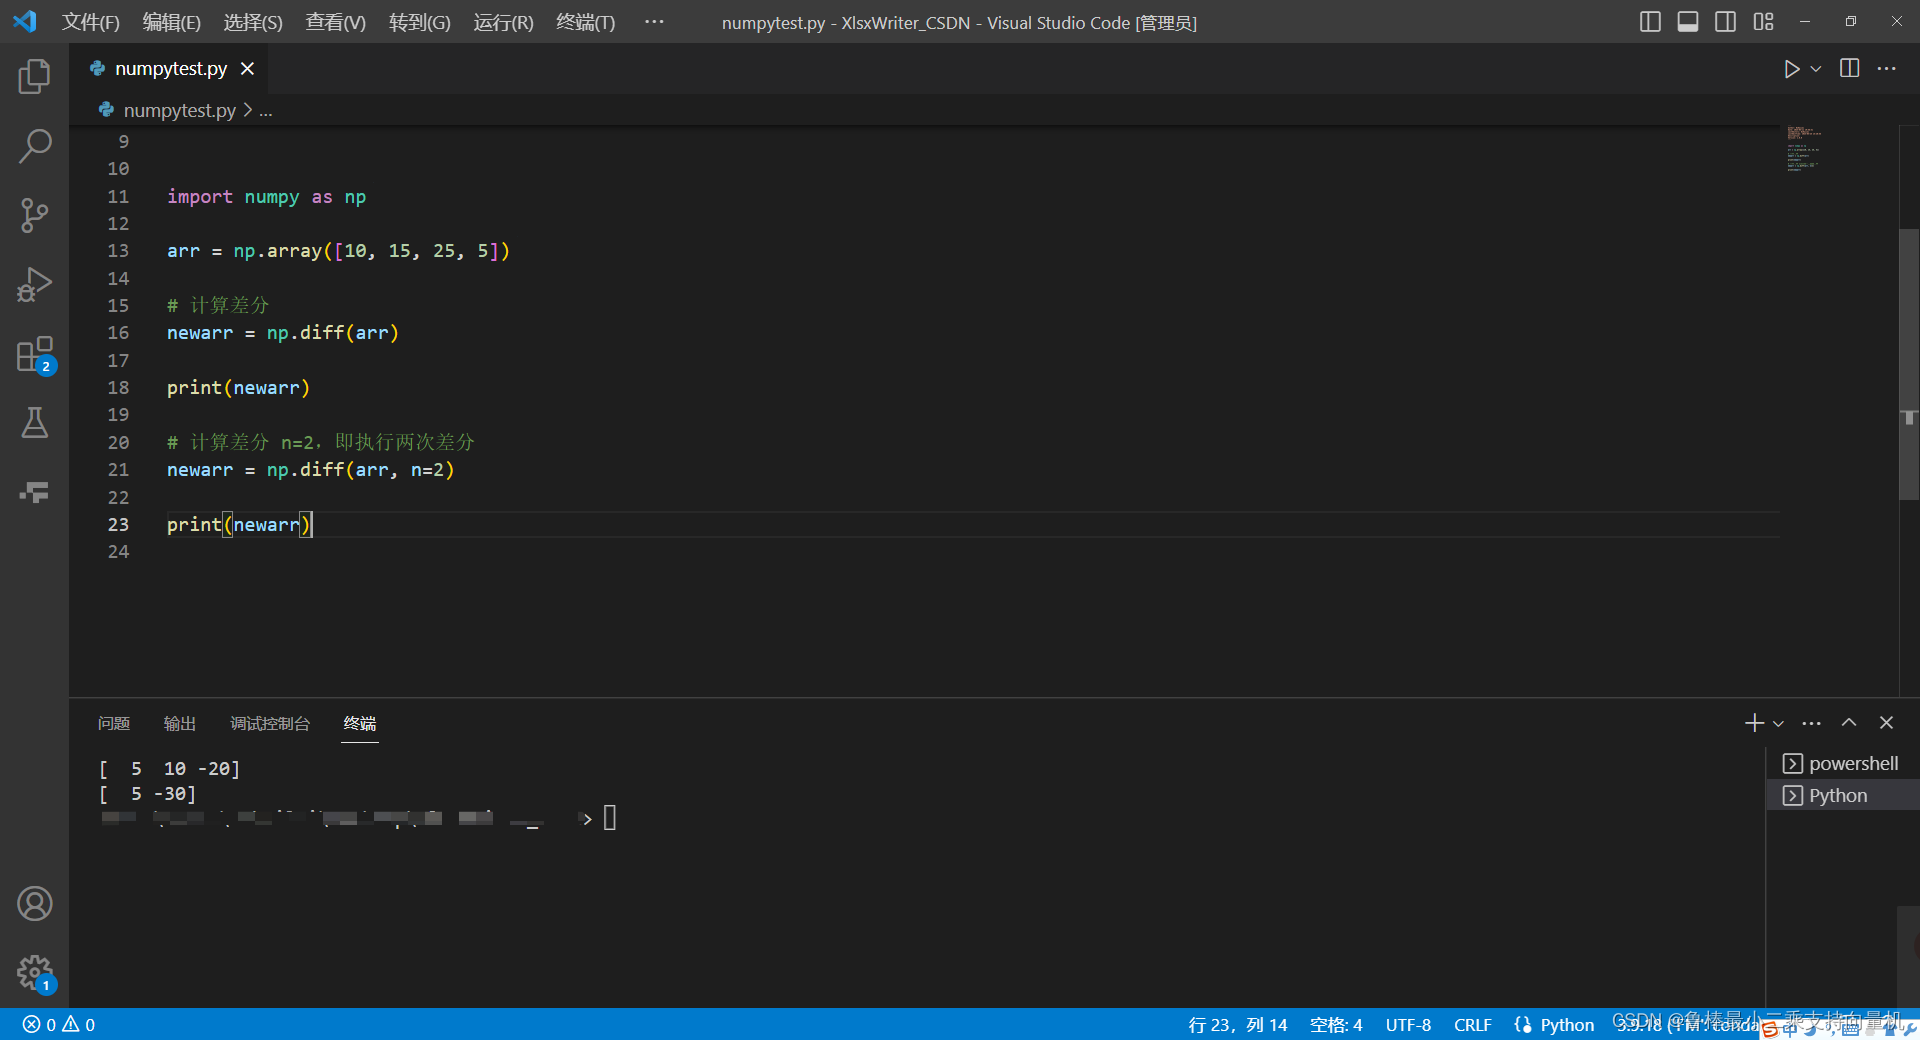Open the Testing flask view

(x=34, y=423)
